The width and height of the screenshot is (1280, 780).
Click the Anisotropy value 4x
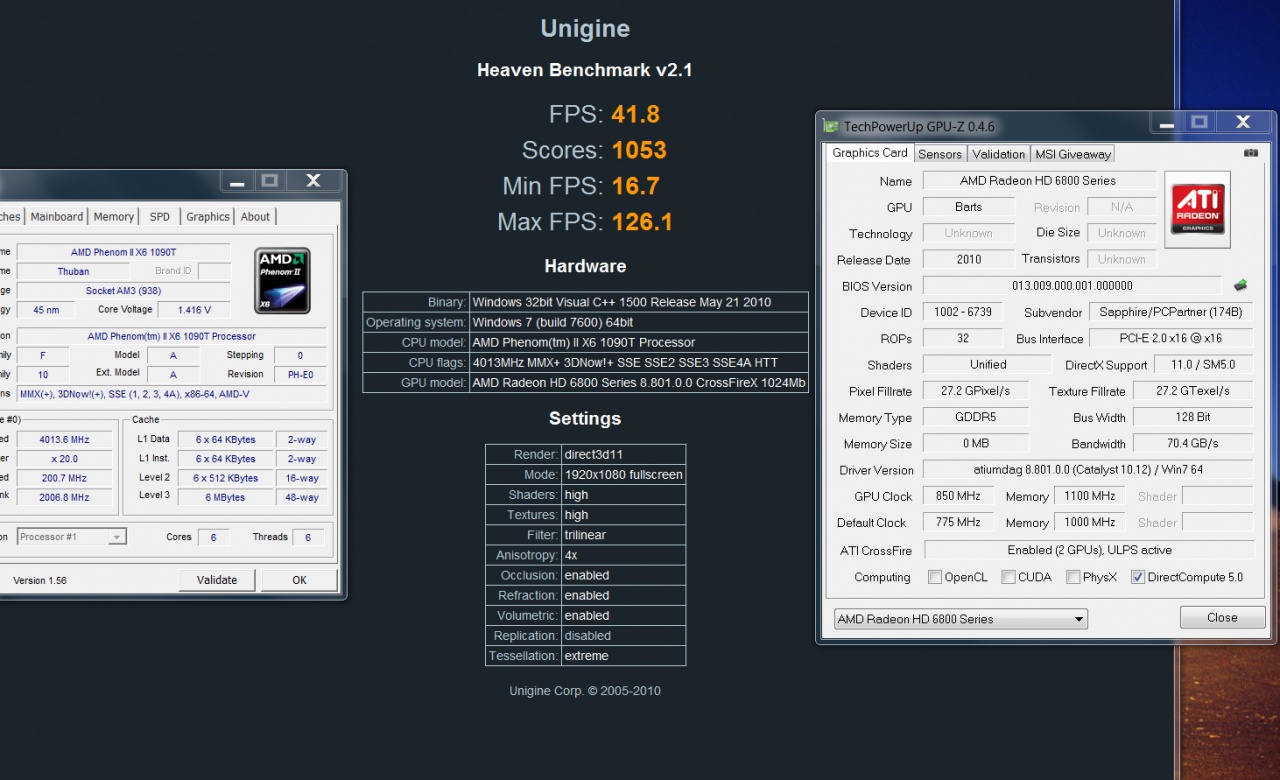coord(571,555)
